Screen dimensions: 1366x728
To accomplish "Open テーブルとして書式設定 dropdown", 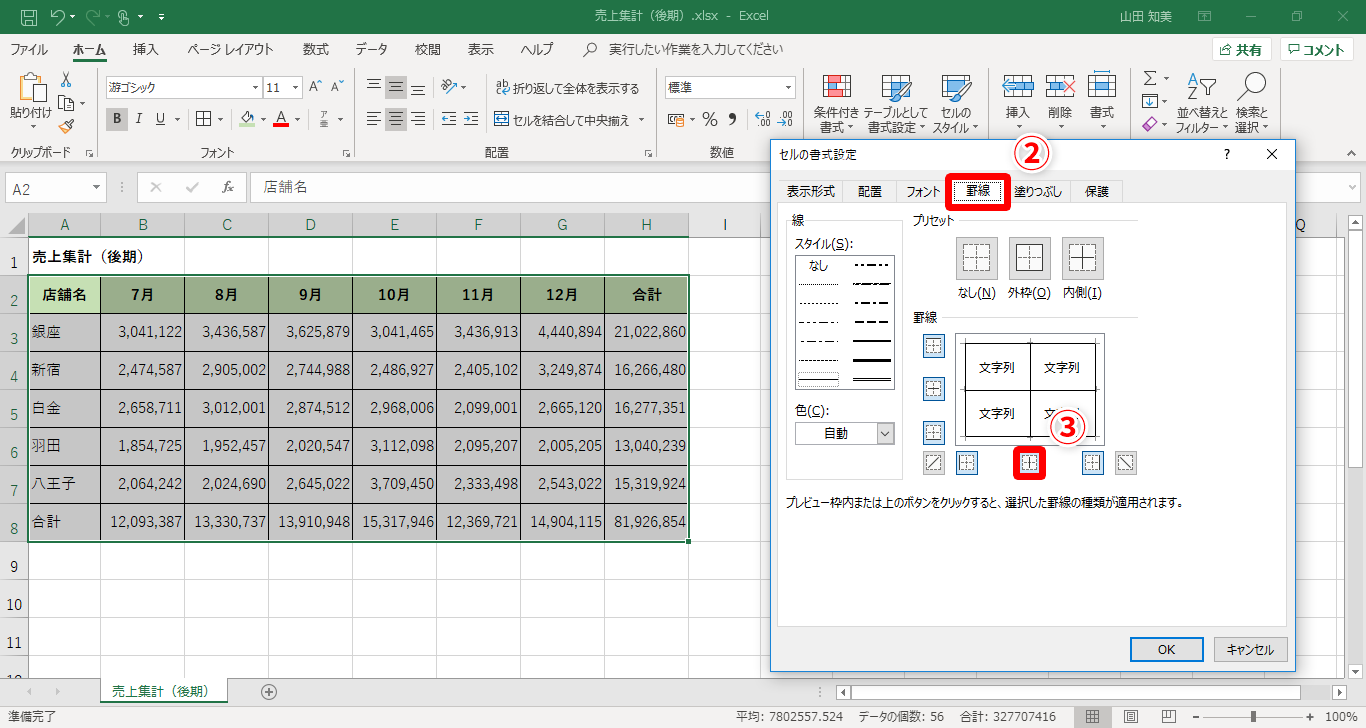I will pos(895,104).
